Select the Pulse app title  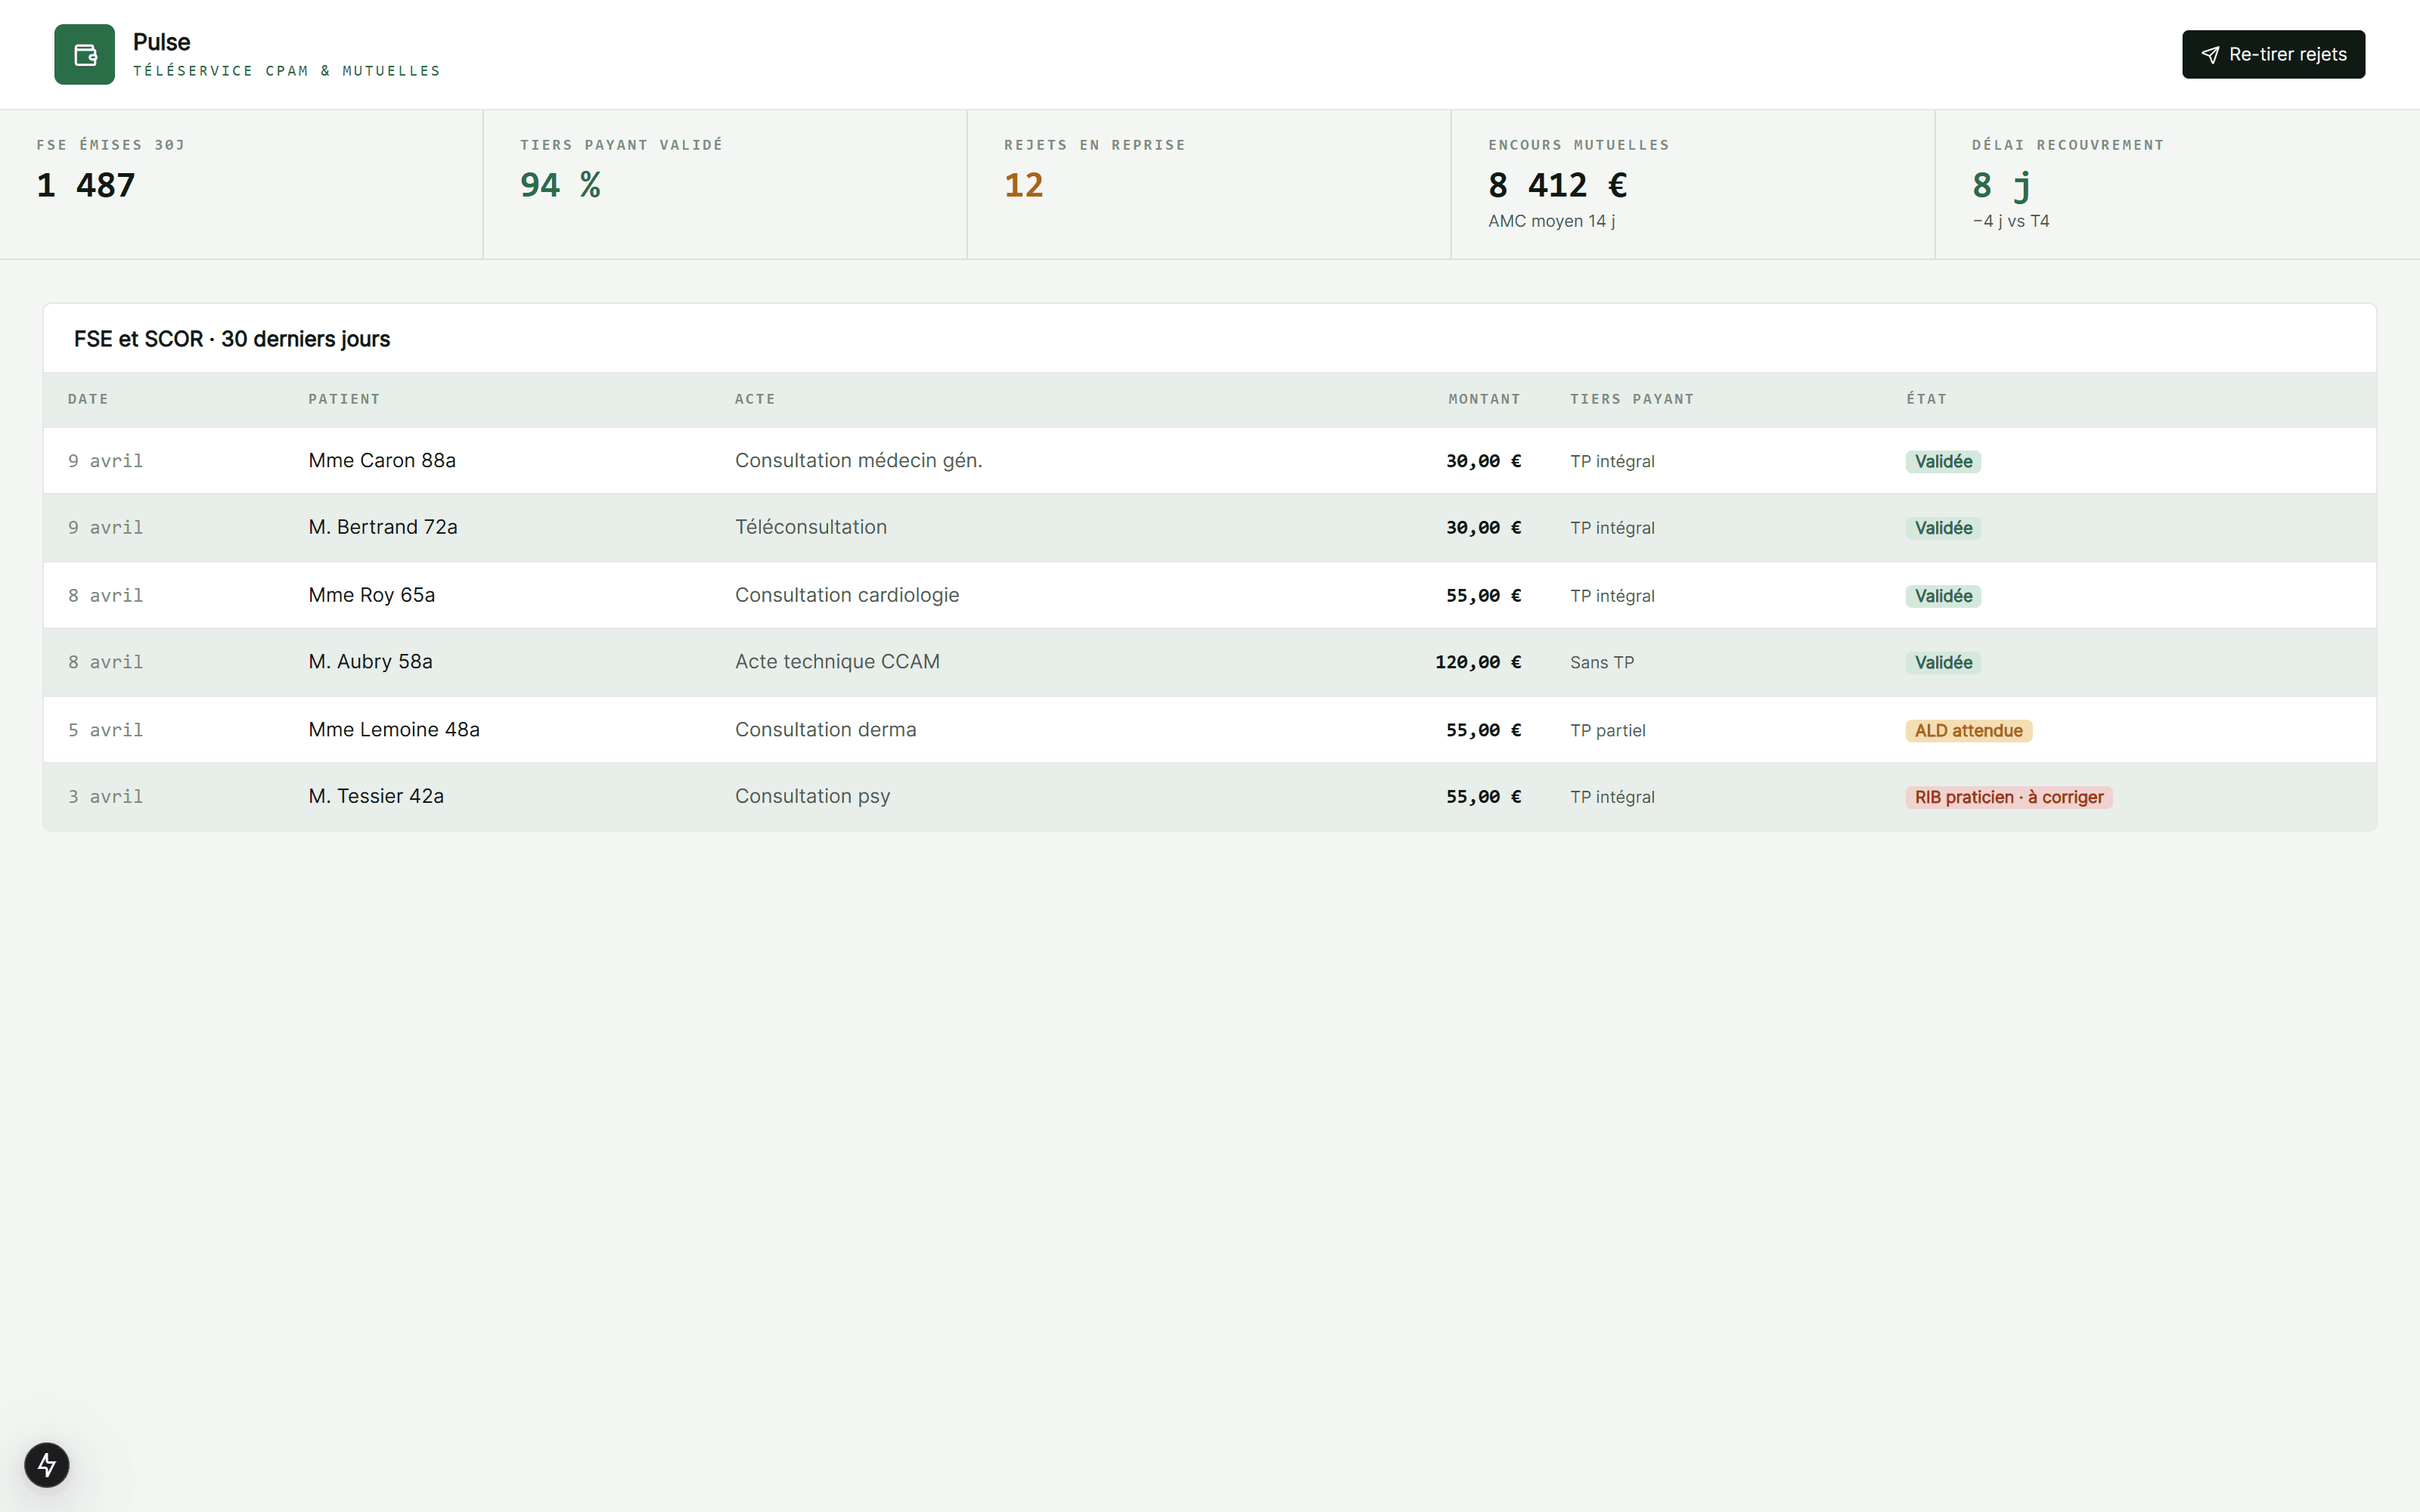(x=161, y=42)
